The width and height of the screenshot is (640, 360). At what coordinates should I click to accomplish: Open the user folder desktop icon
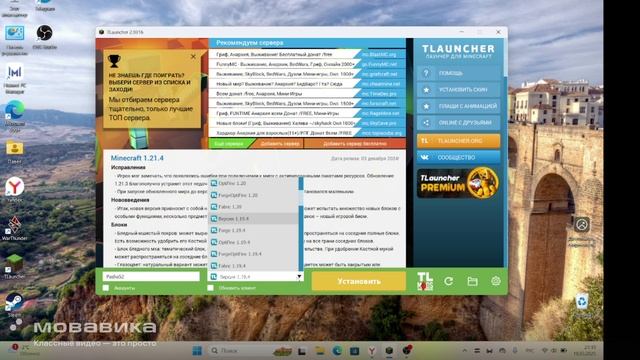click(x=15, y=152)
